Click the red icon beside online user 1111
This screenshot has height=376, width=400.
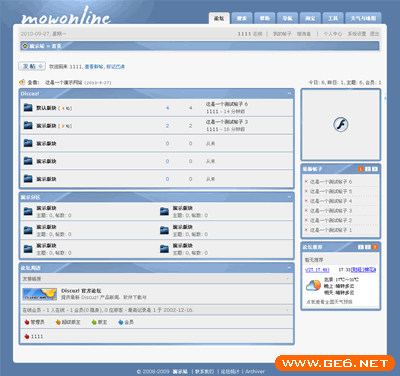coord(27,336)
